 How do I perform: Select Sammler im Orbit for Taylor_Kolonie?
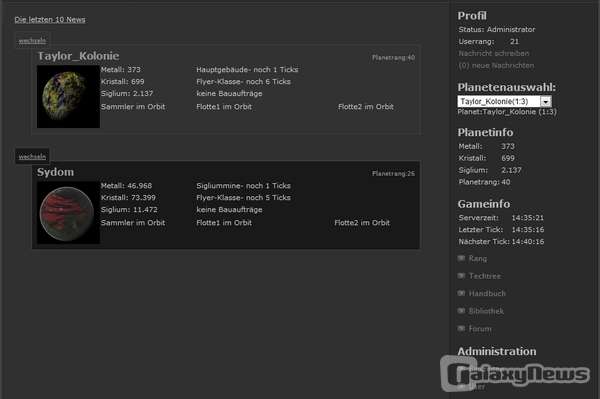coord(133,107)
